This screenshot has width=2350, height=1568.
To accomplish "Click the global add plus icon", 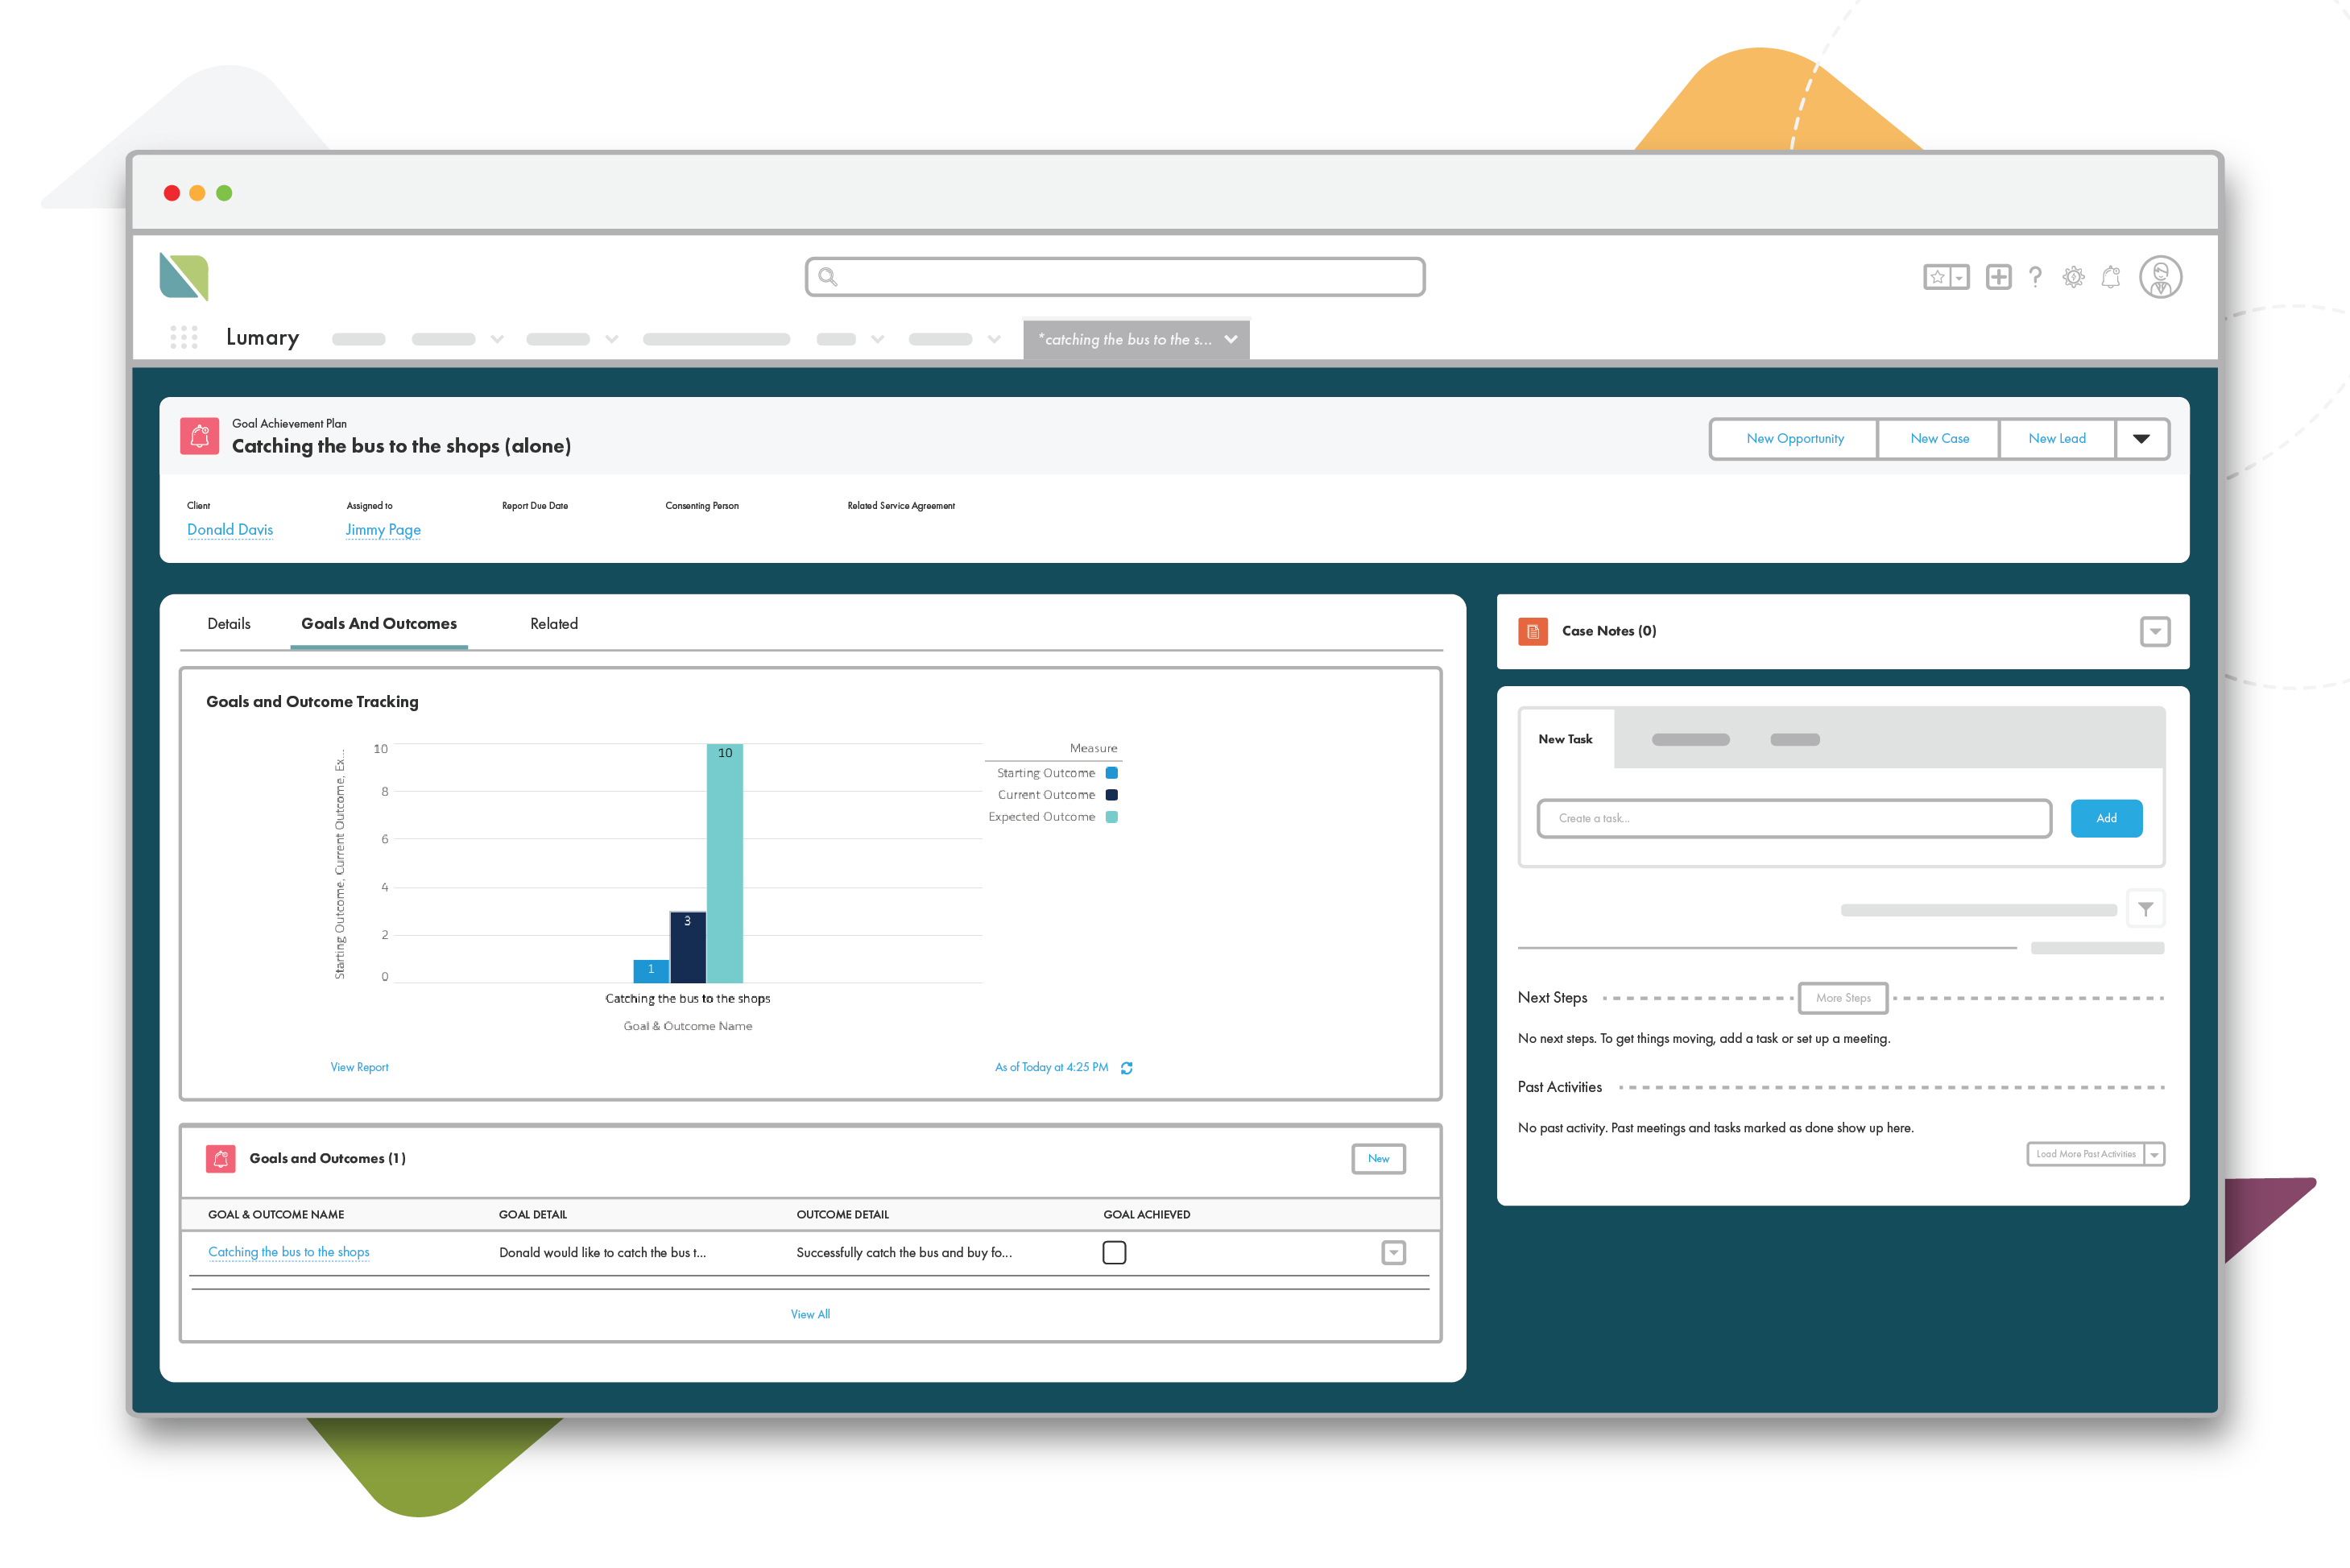I will [x=1998, y=277].
